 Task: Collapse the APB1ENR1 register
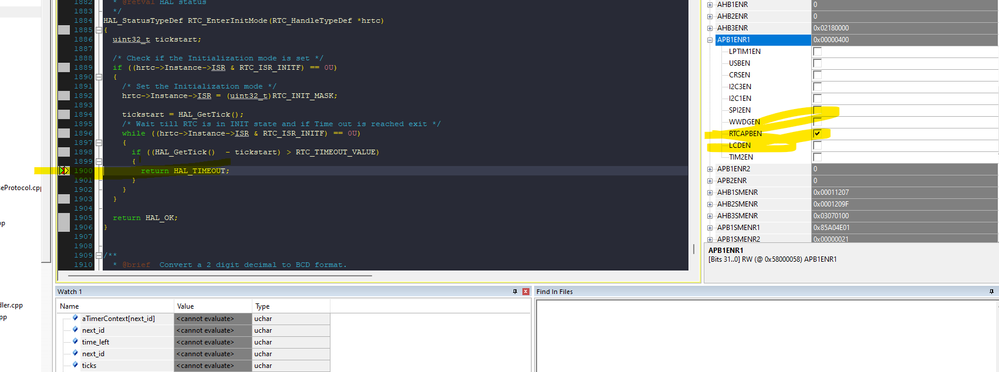click(x=710, y=39)
